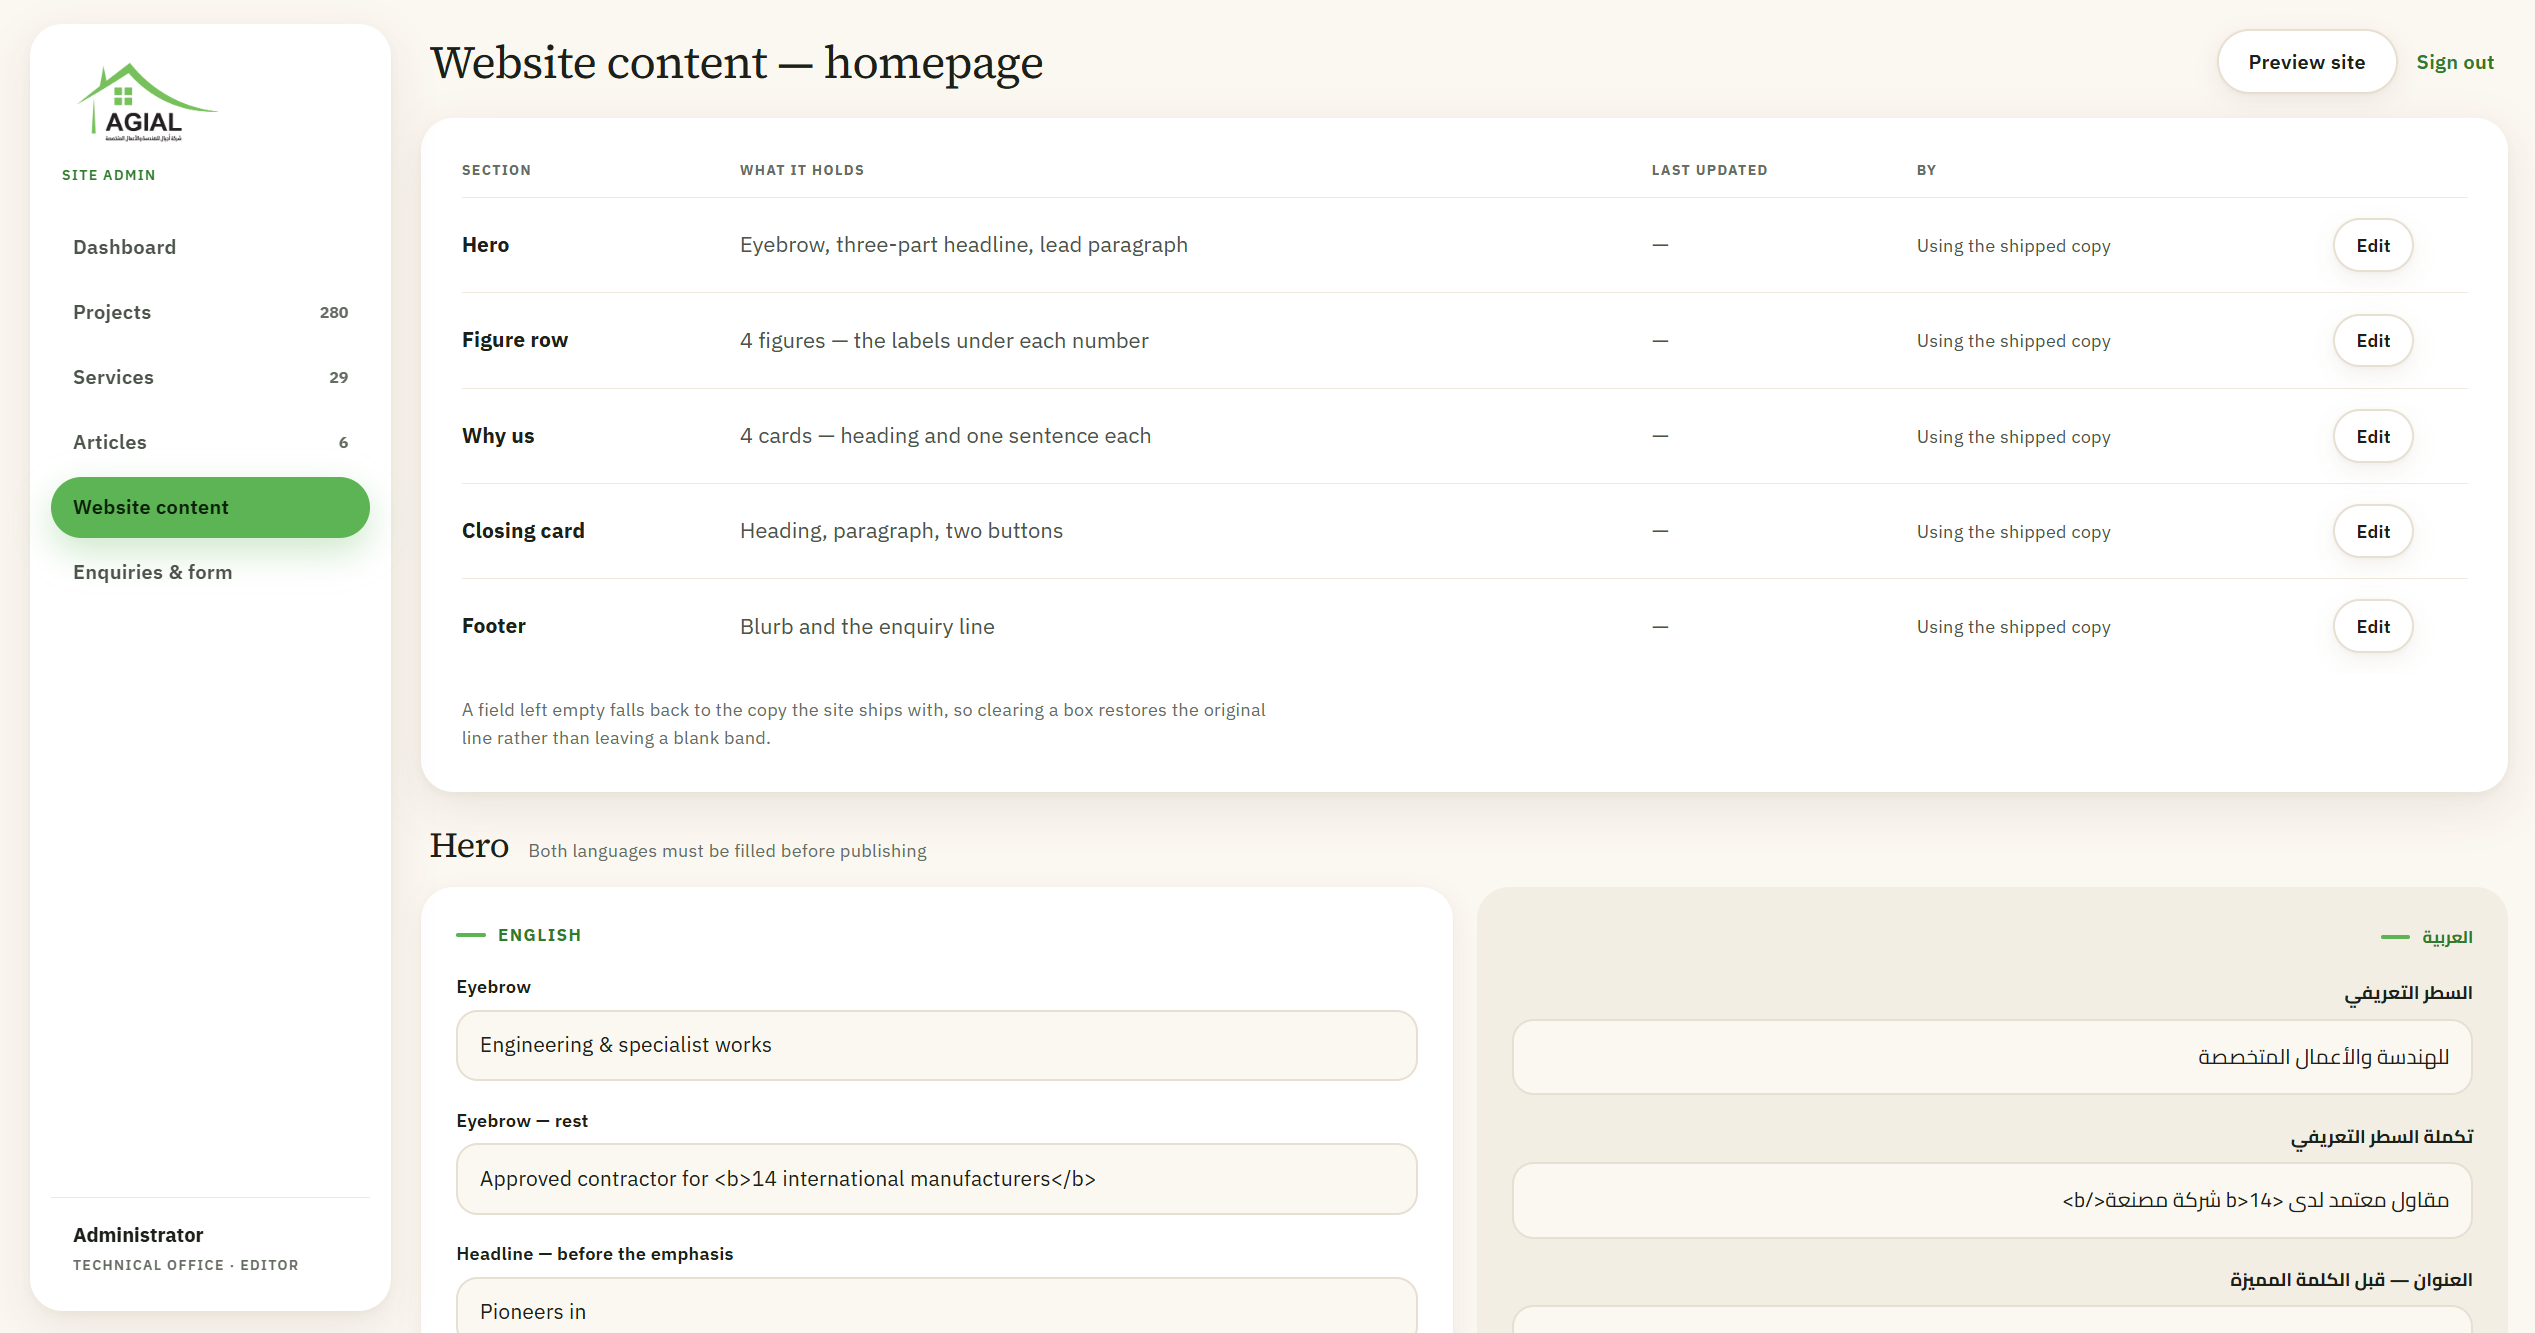Screen dimensions: 2535x1333
Task: Click the English Eyebrow input field
Action: pos(936,1045)
